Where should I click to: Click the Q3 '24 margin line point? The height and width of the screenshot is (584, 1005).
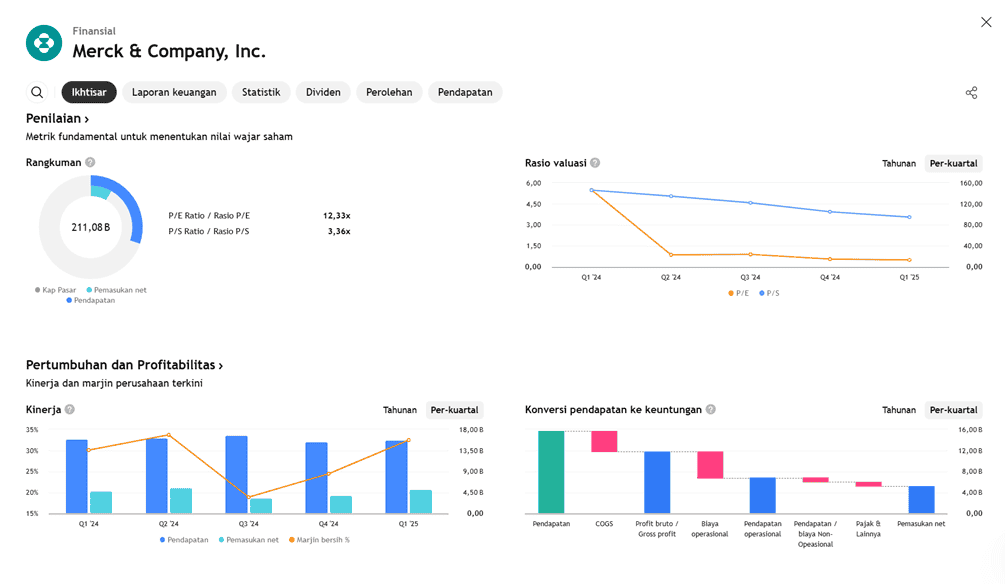coord(249,497)
